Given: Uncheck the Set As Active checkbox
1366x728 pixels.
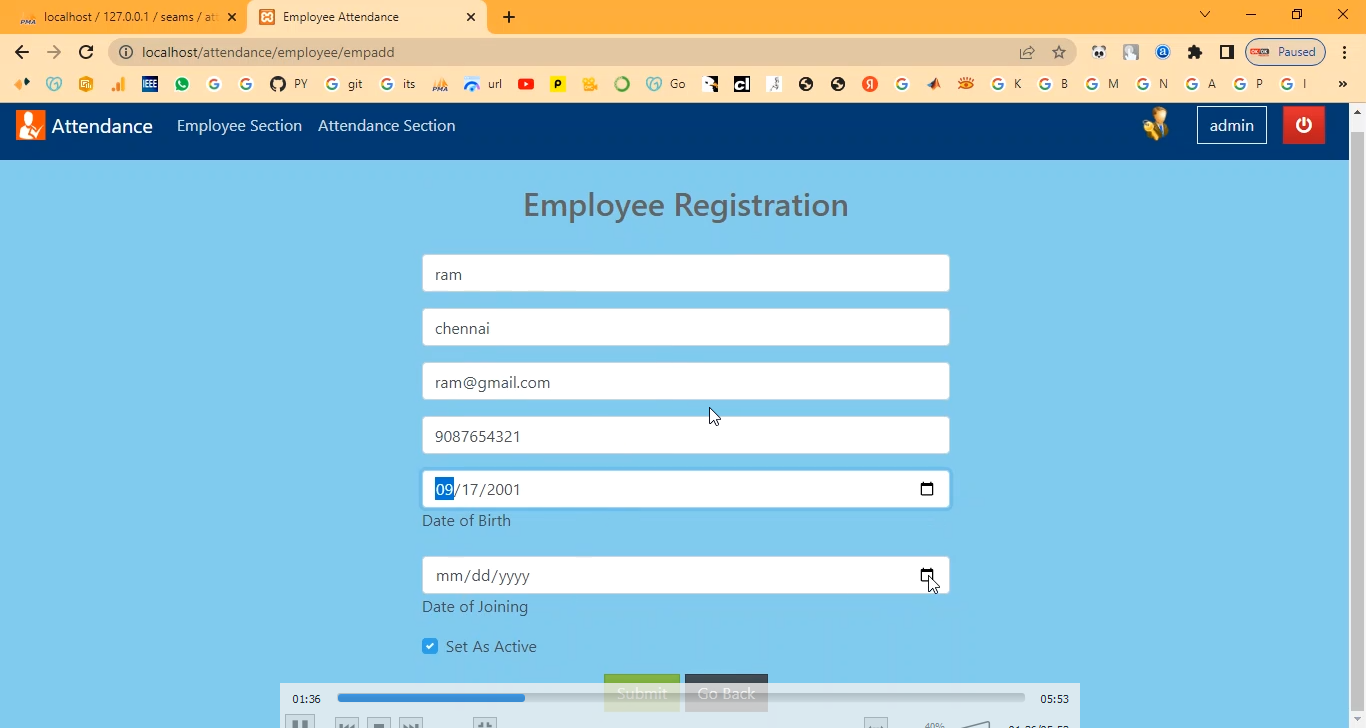Looking at the screenshot, I should [430, 646].
